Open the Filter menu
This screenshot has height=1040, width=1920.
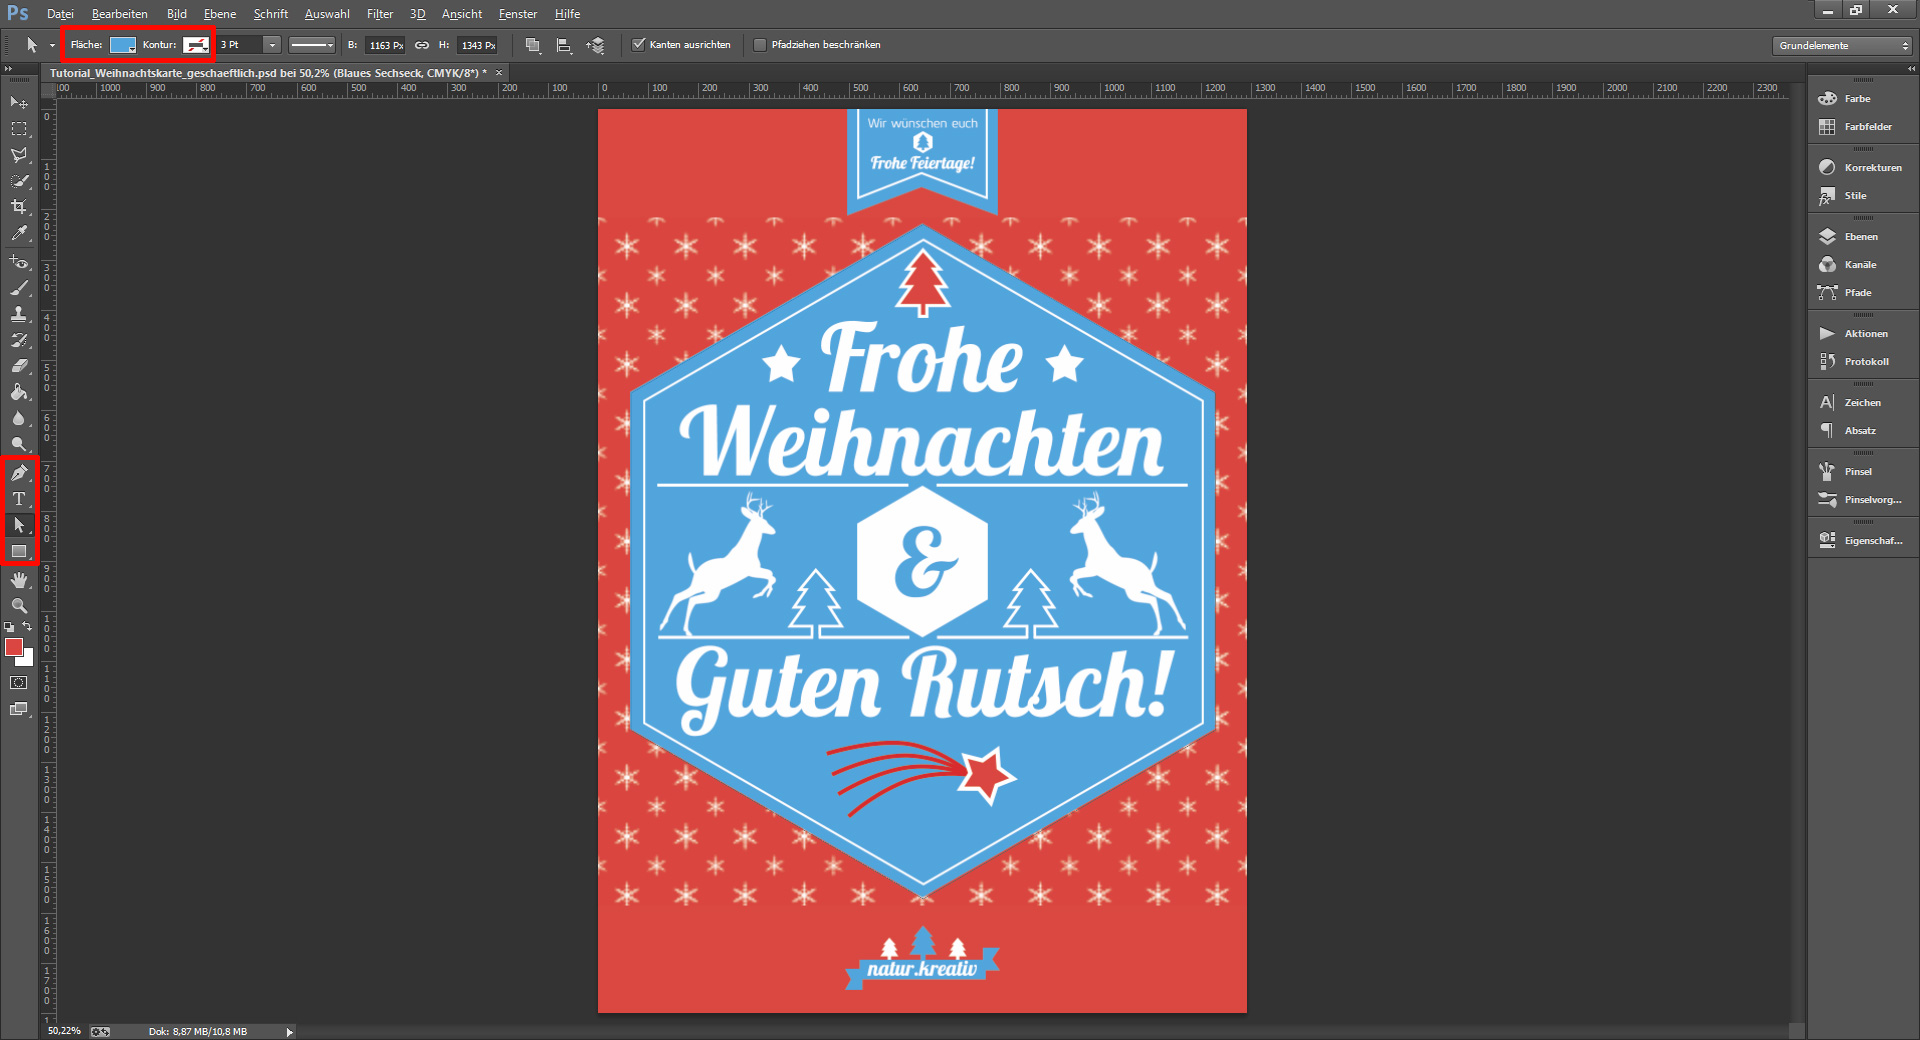(x=379, y=14)
